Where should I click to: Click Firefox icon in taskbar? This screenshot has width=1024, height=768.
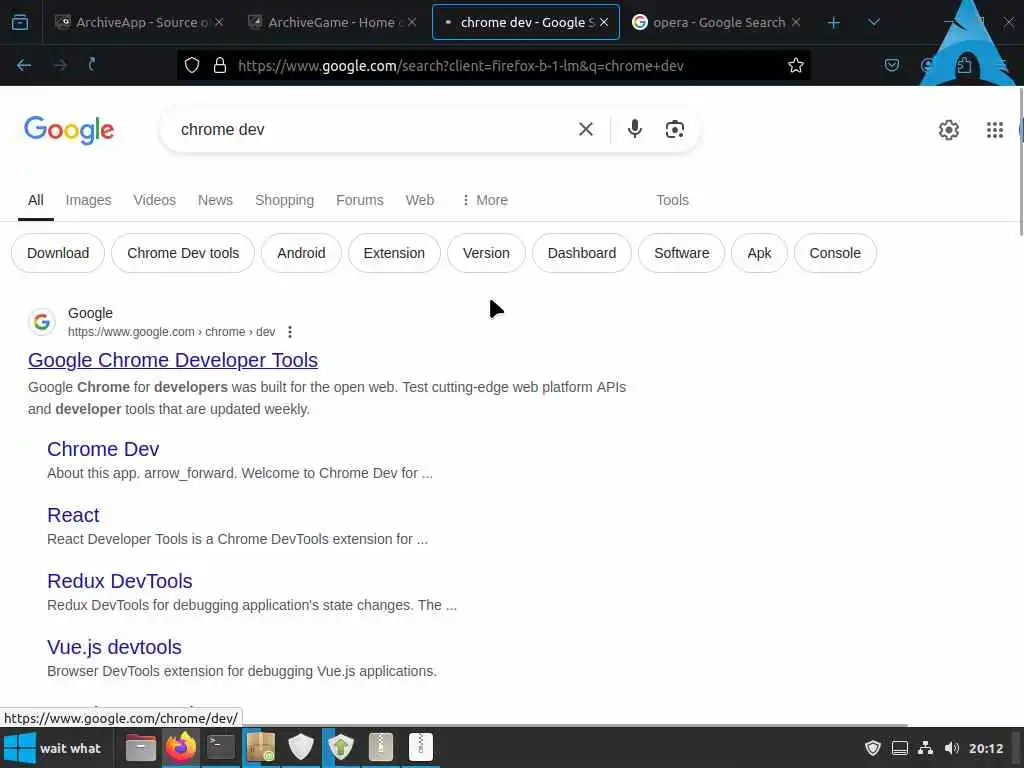pos(181,747)
